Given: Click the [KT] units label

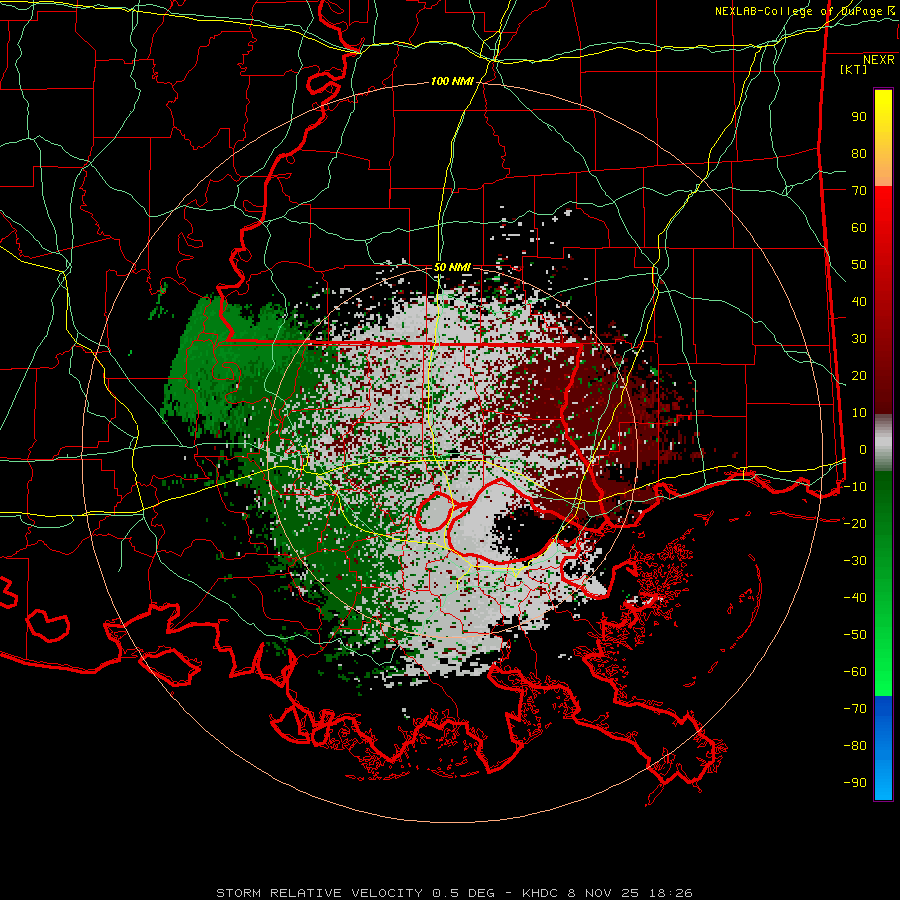Looking at the screenshot, I should (x=854, y=69).
